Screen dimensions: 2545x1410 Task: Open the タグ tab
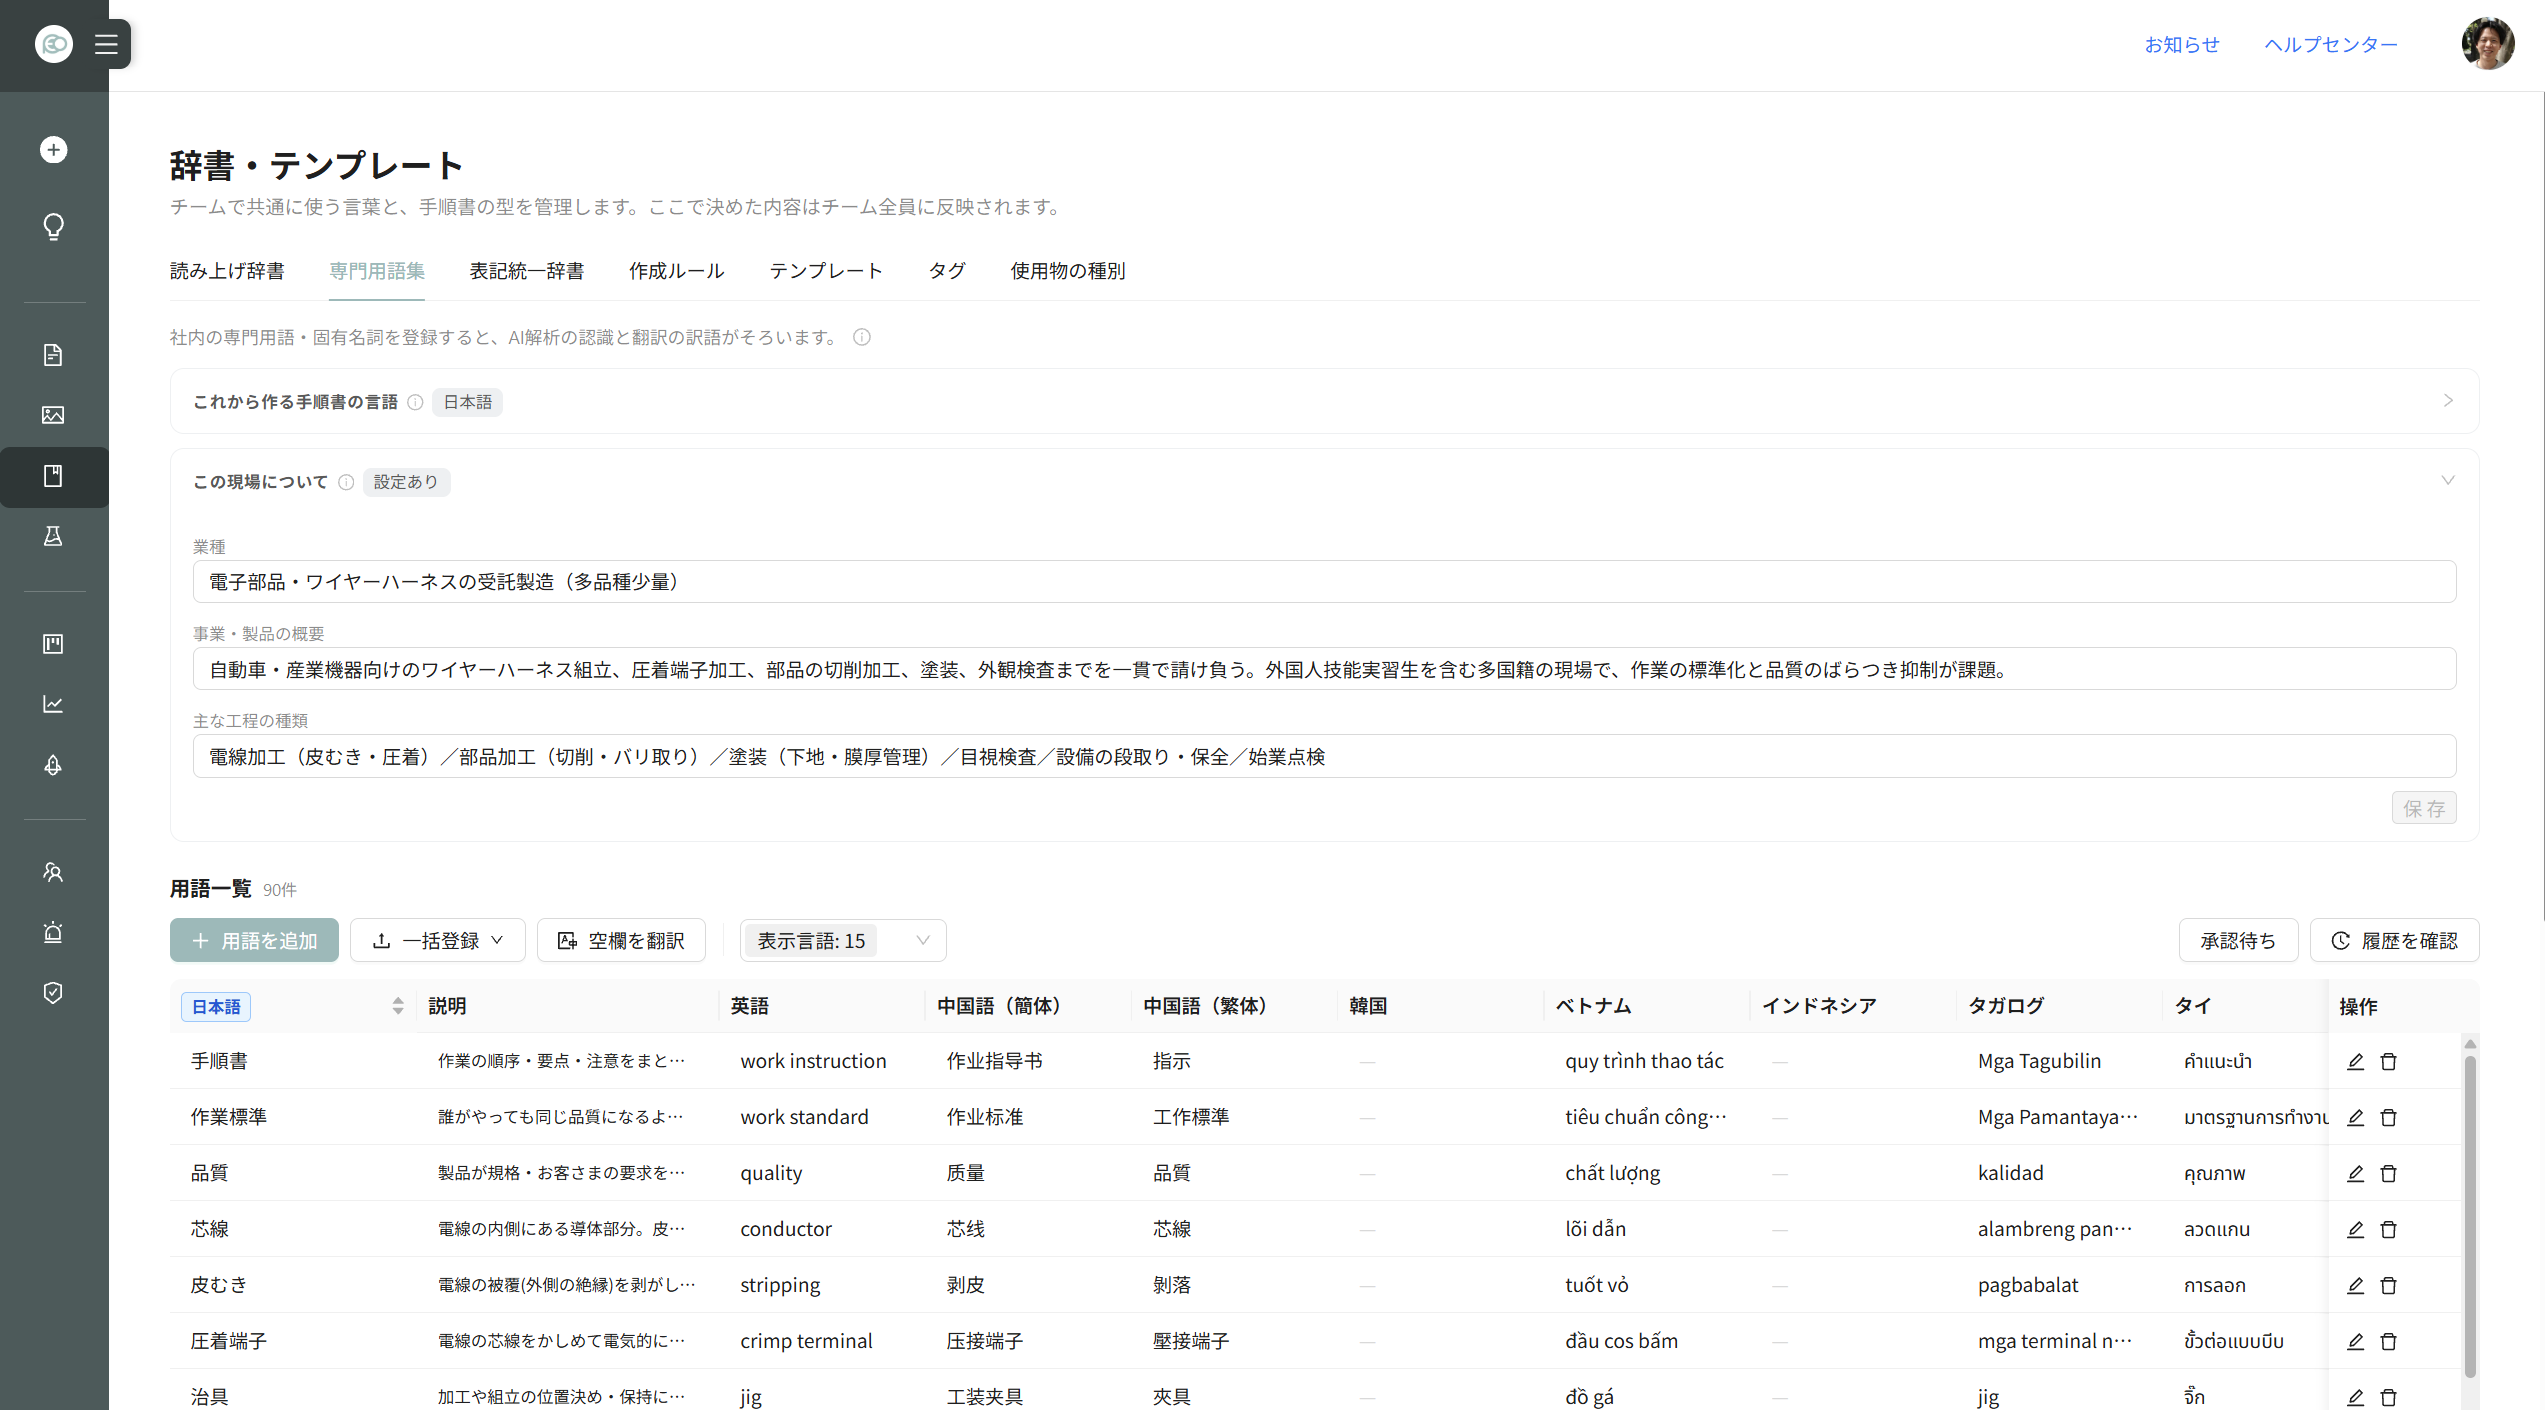pyautogui.click(x=947, y=271)
